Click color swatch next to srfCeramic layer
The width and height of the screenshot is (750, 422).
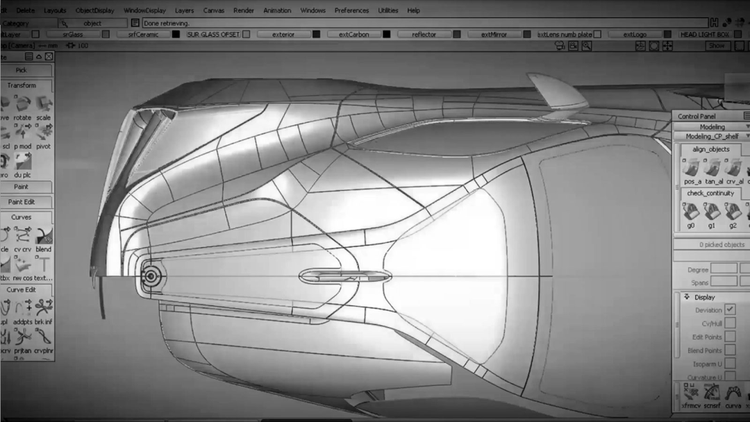[x=177, y=34]
